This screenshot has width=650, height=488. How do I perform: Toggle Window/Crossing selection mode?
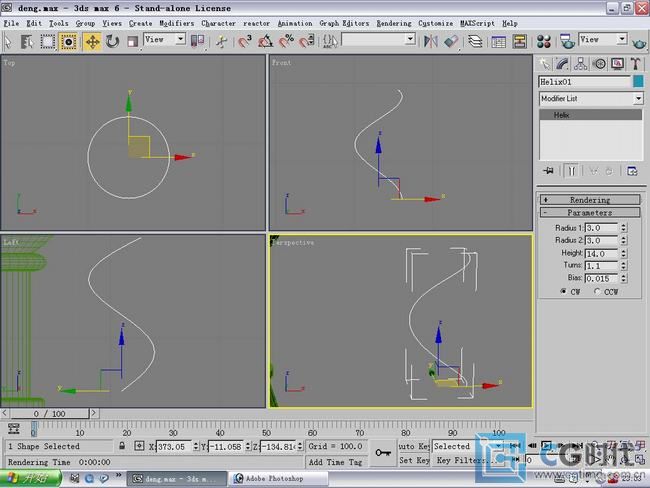(x=68, y=41)
